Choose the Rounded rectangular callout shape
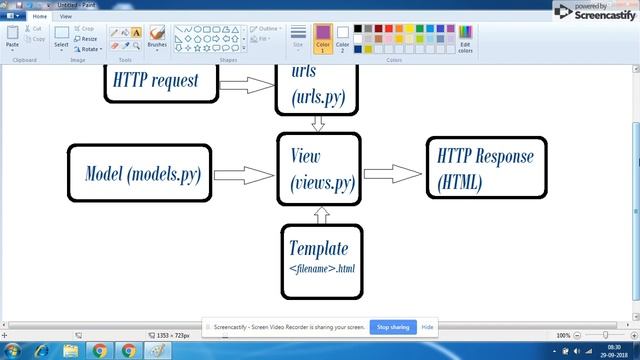 click(x=216, y=48)
